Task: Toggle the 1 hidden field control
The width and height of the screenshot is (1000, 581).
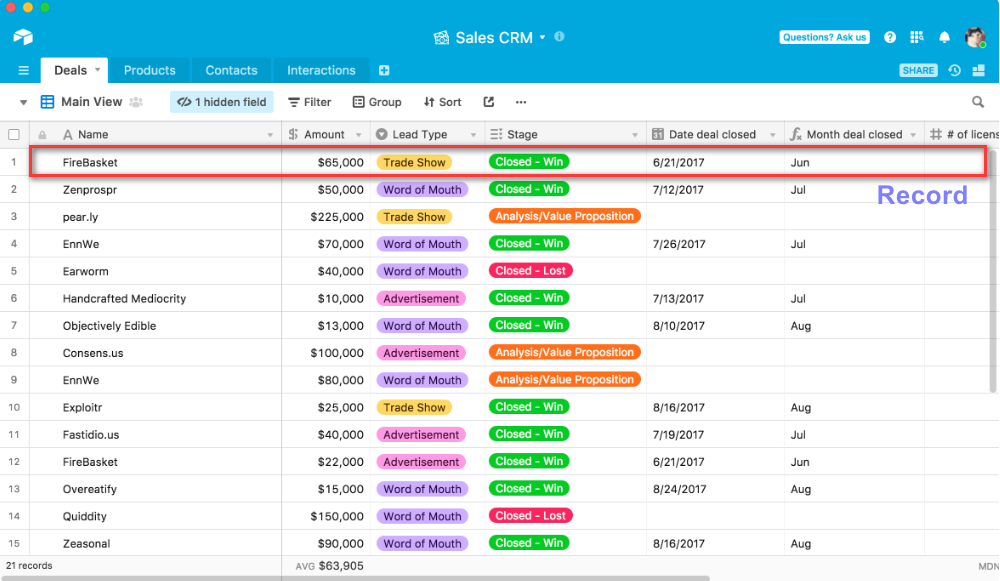Action: click(x=222, y=102)
